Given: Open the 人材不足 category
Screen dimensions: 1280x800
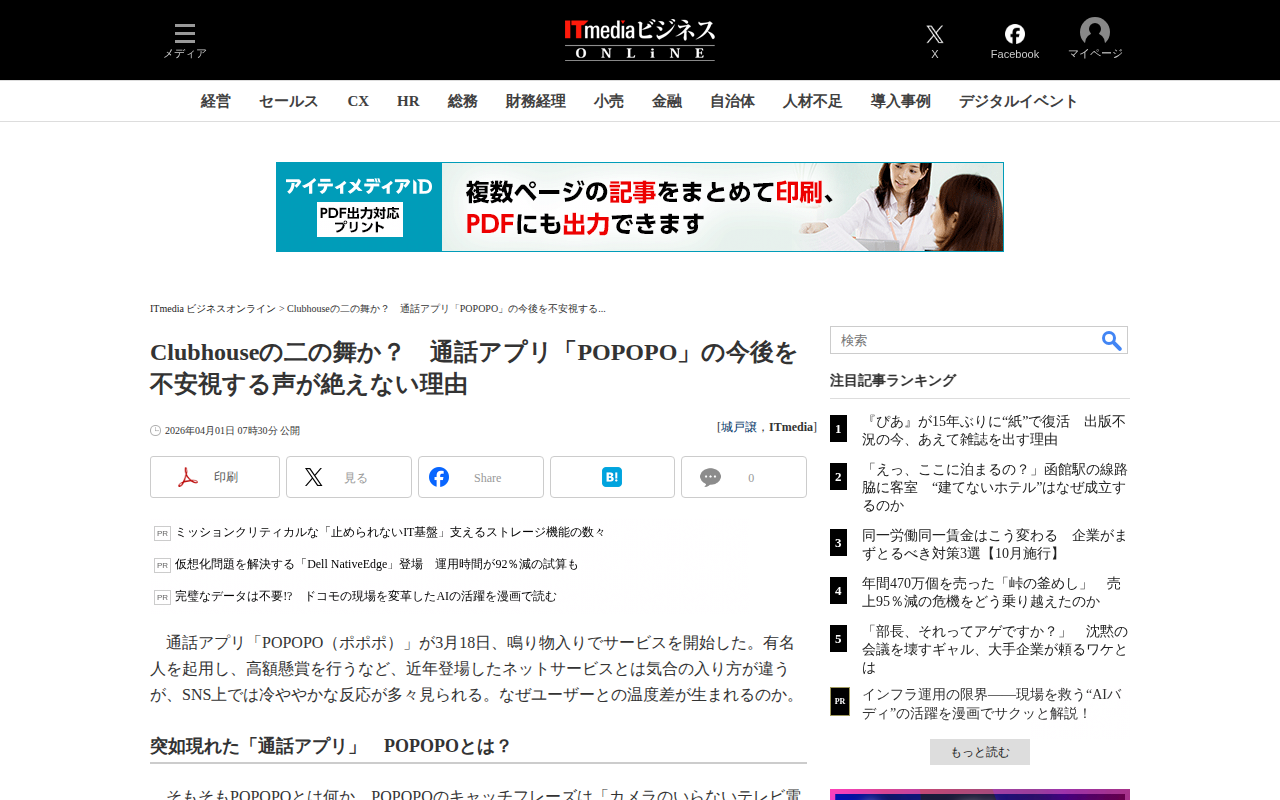Looking at the screenshot, I should 813,101.
